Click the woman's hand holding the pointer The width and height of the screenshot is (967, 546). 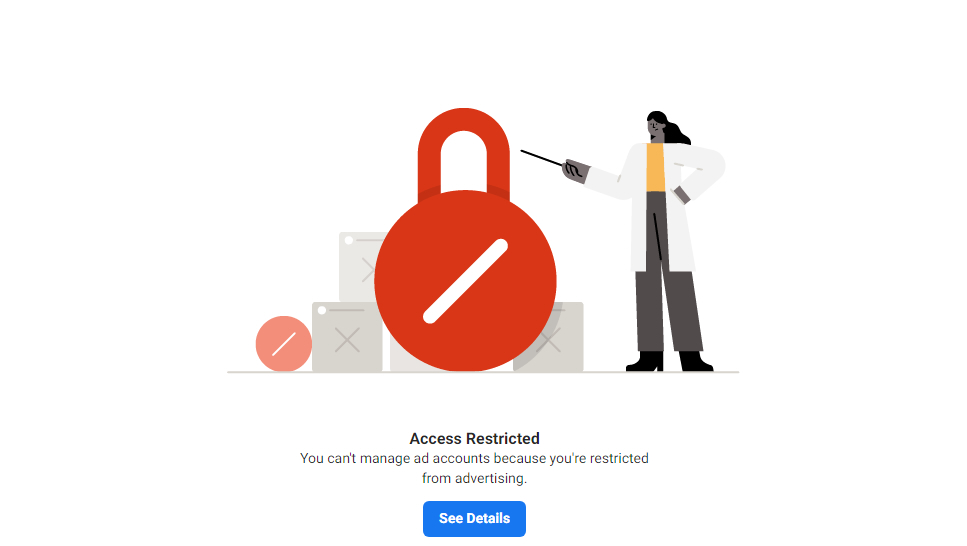tap(574, 170)
